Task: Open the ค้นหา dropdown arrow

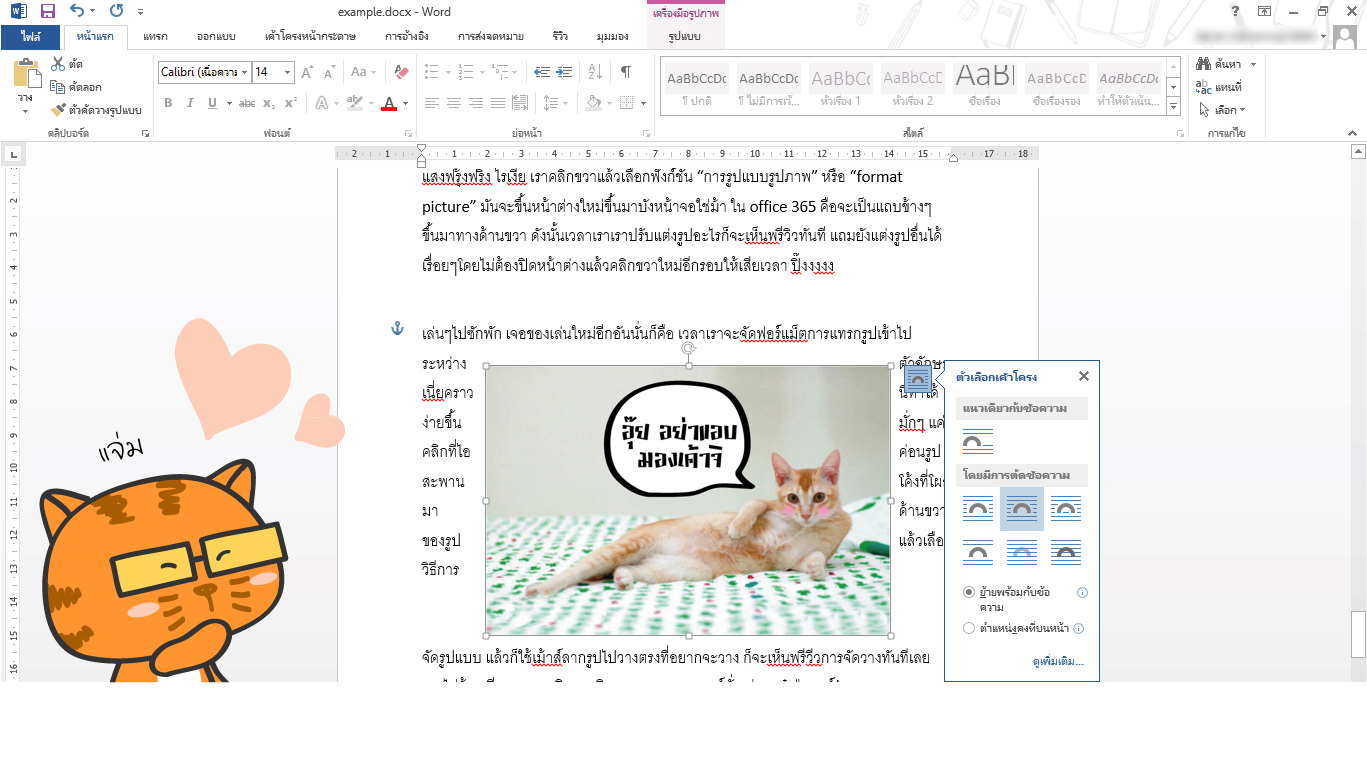Action: [1253, 64]
